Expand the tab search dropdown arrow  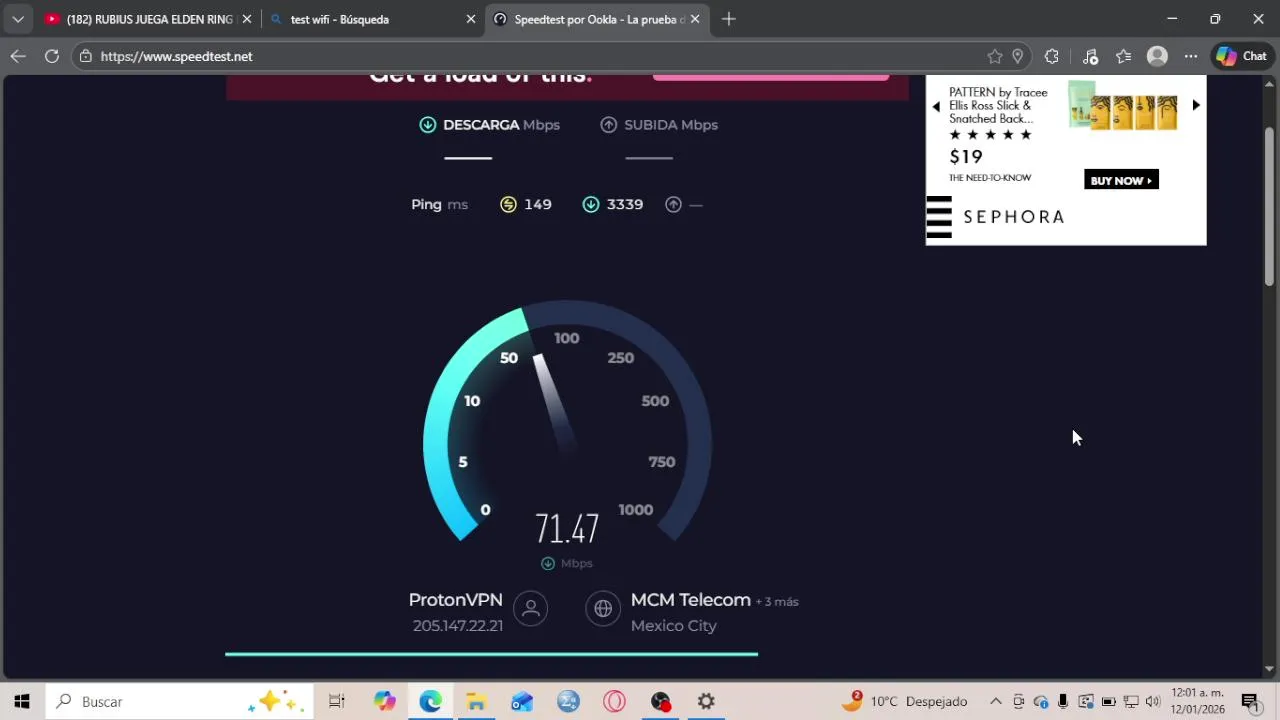coord(18,19)
